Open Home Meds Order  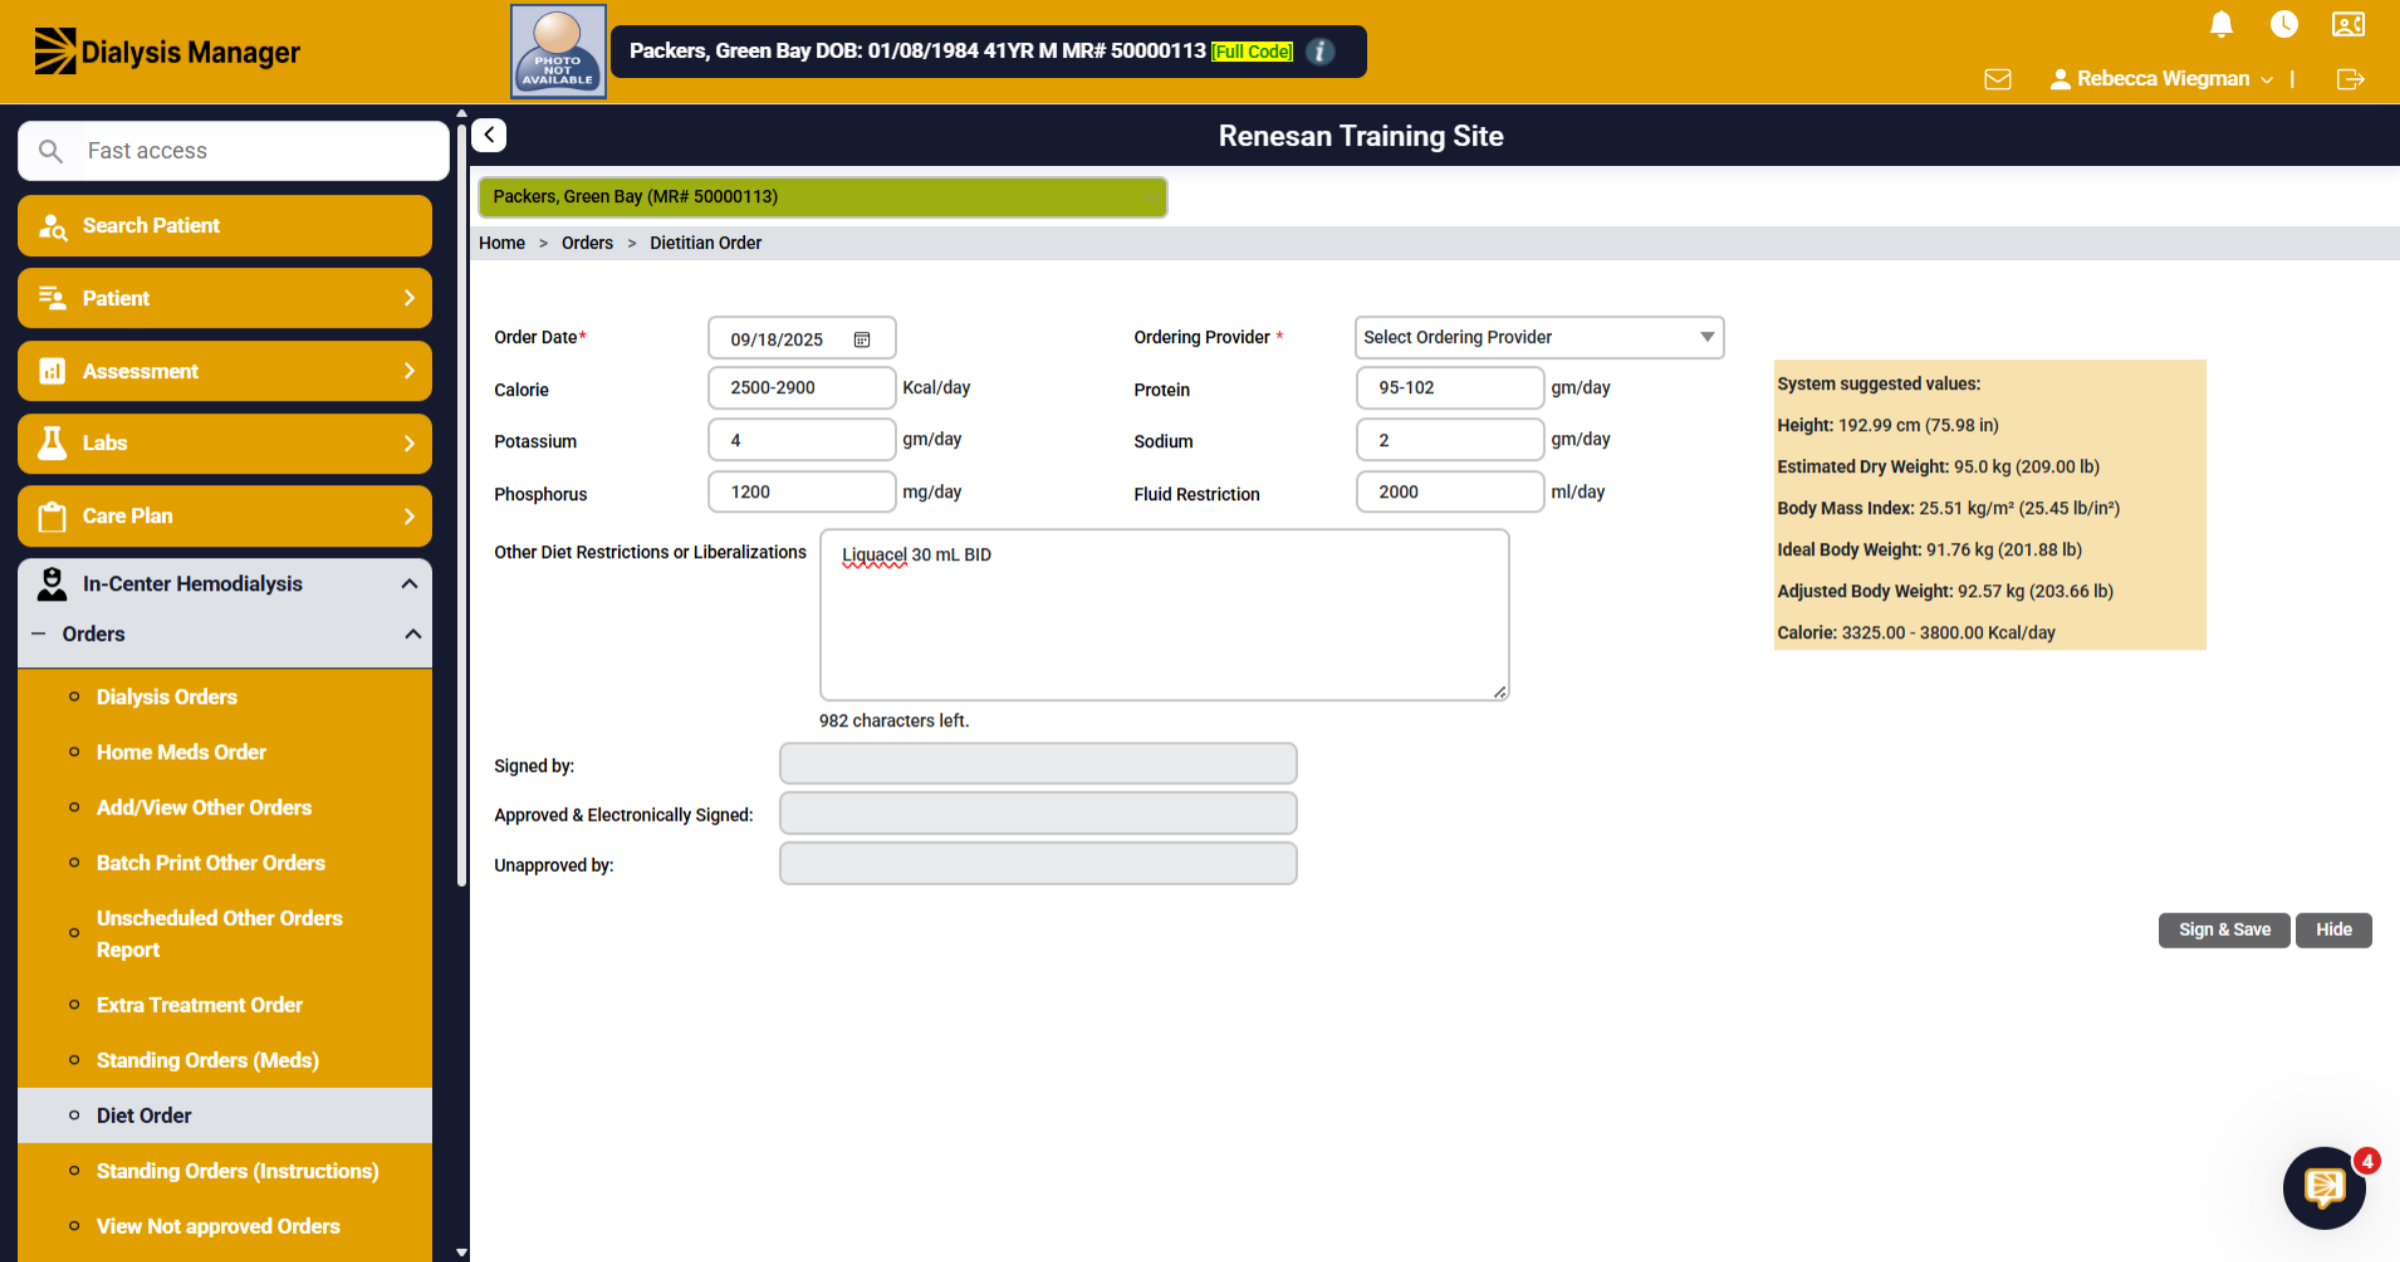(x=181, y=752)
